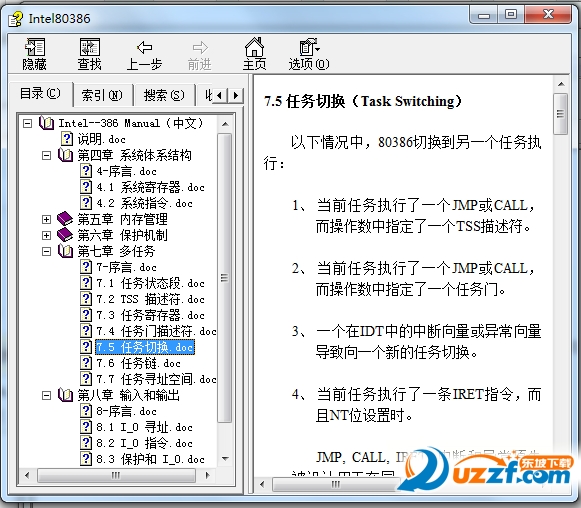Click the topic icon beside 8.2 I_O 指令.doc
Image resolution: width=581 pixels, height=508 pixels.
click(86, 443)
